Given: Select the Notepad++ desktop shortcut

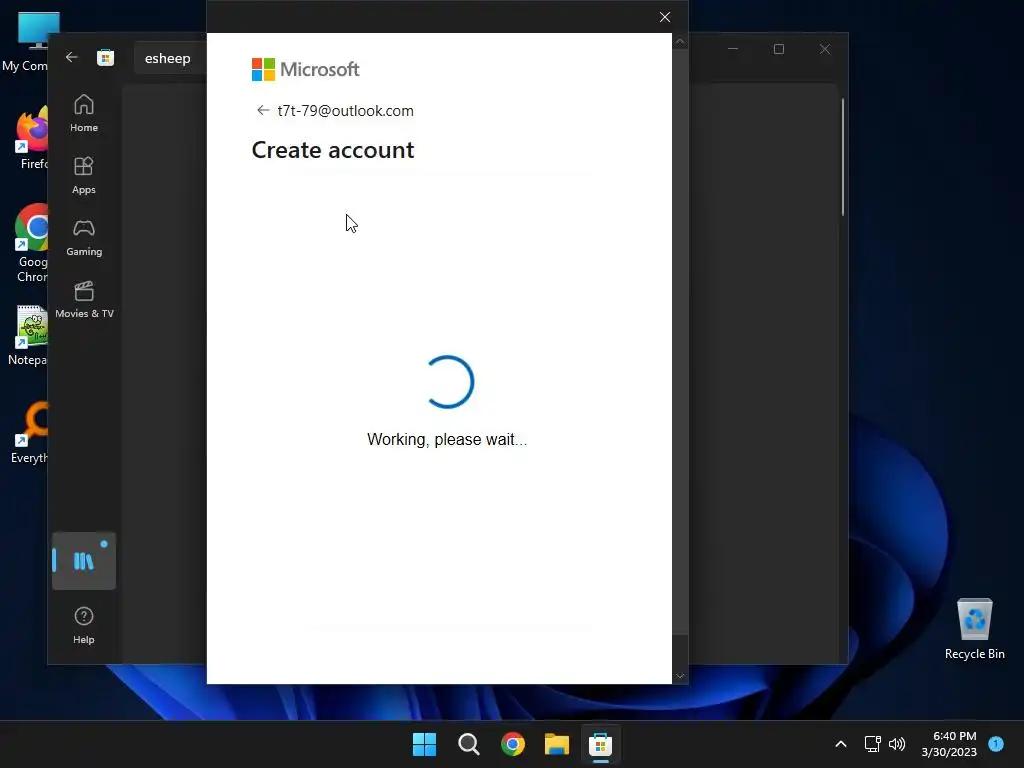Looking at the screenshot, I should tap(28, 336).
